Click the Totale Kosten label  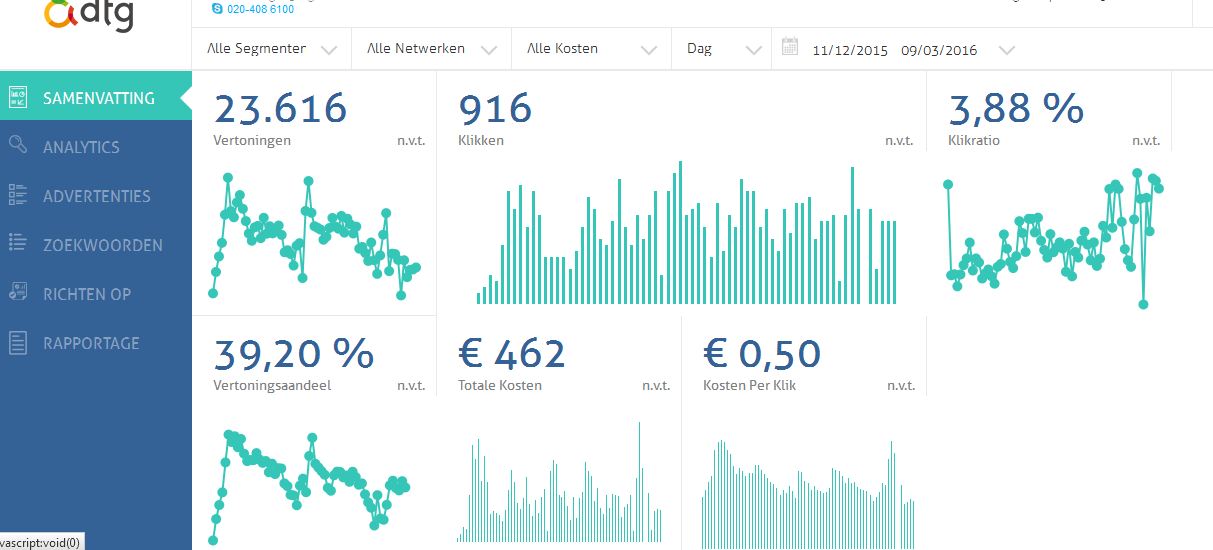point(500,385)
